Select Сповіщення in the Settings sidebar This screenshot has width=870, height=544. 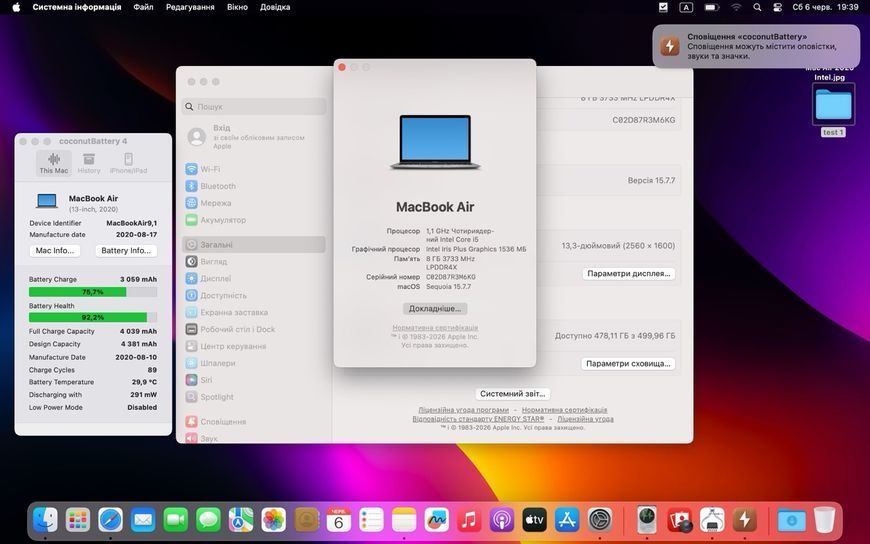(x=254, y=421)
